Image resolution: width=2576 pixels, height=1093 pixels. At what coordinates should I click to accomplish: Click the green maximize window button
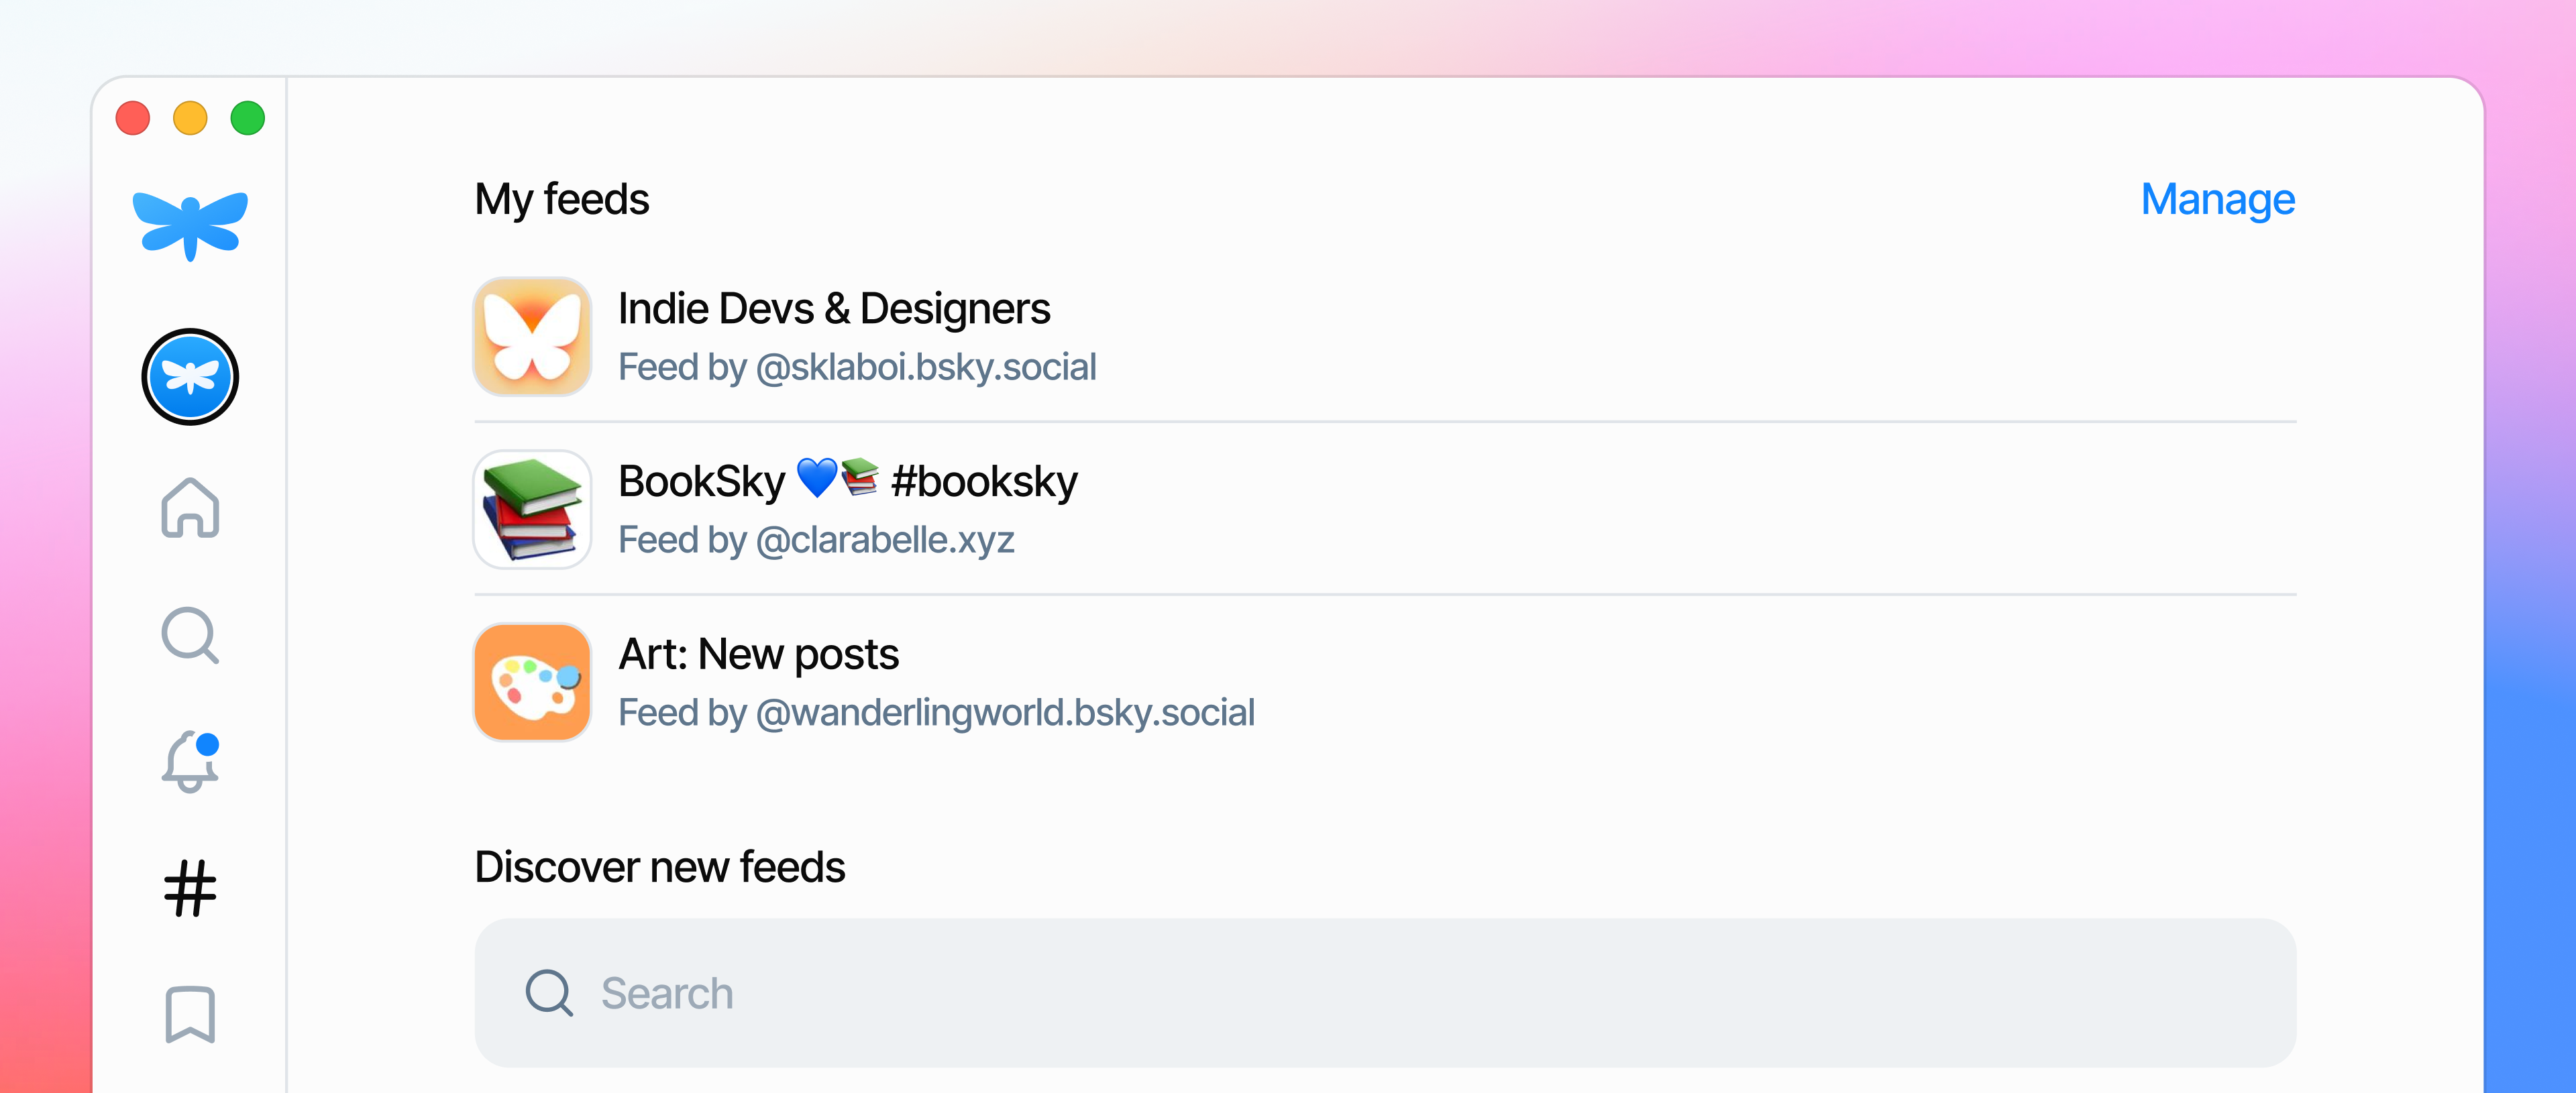click(248, 118)
